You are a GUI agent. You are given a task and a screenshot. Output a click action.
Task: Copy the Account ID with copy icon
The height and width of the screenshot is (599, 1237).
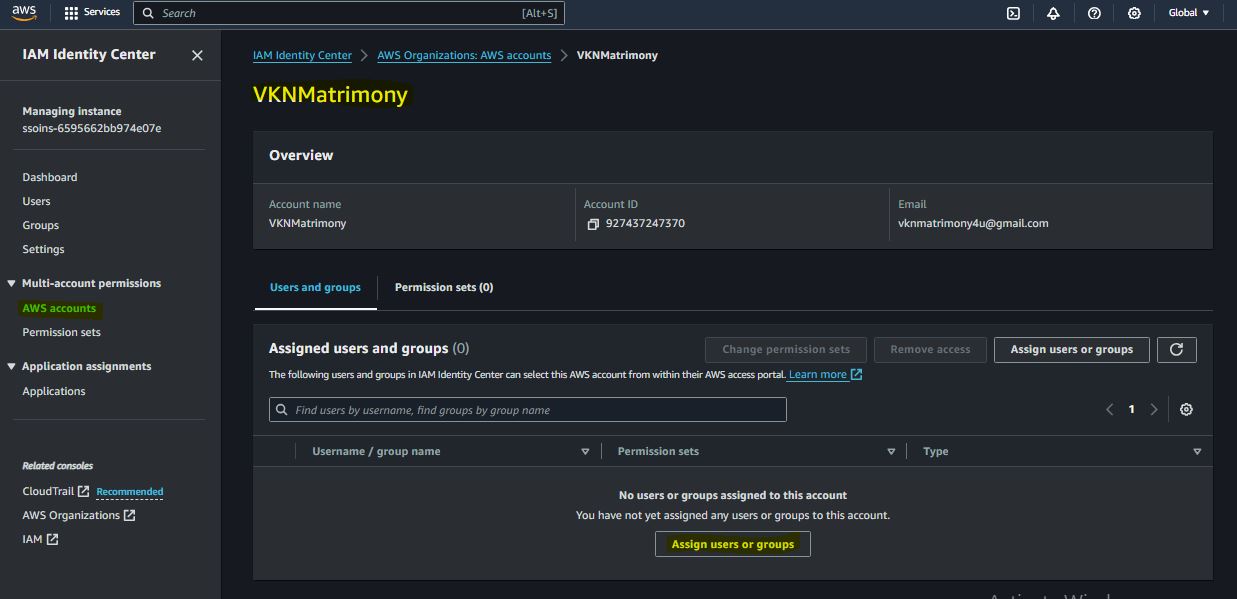click(592, 224)
